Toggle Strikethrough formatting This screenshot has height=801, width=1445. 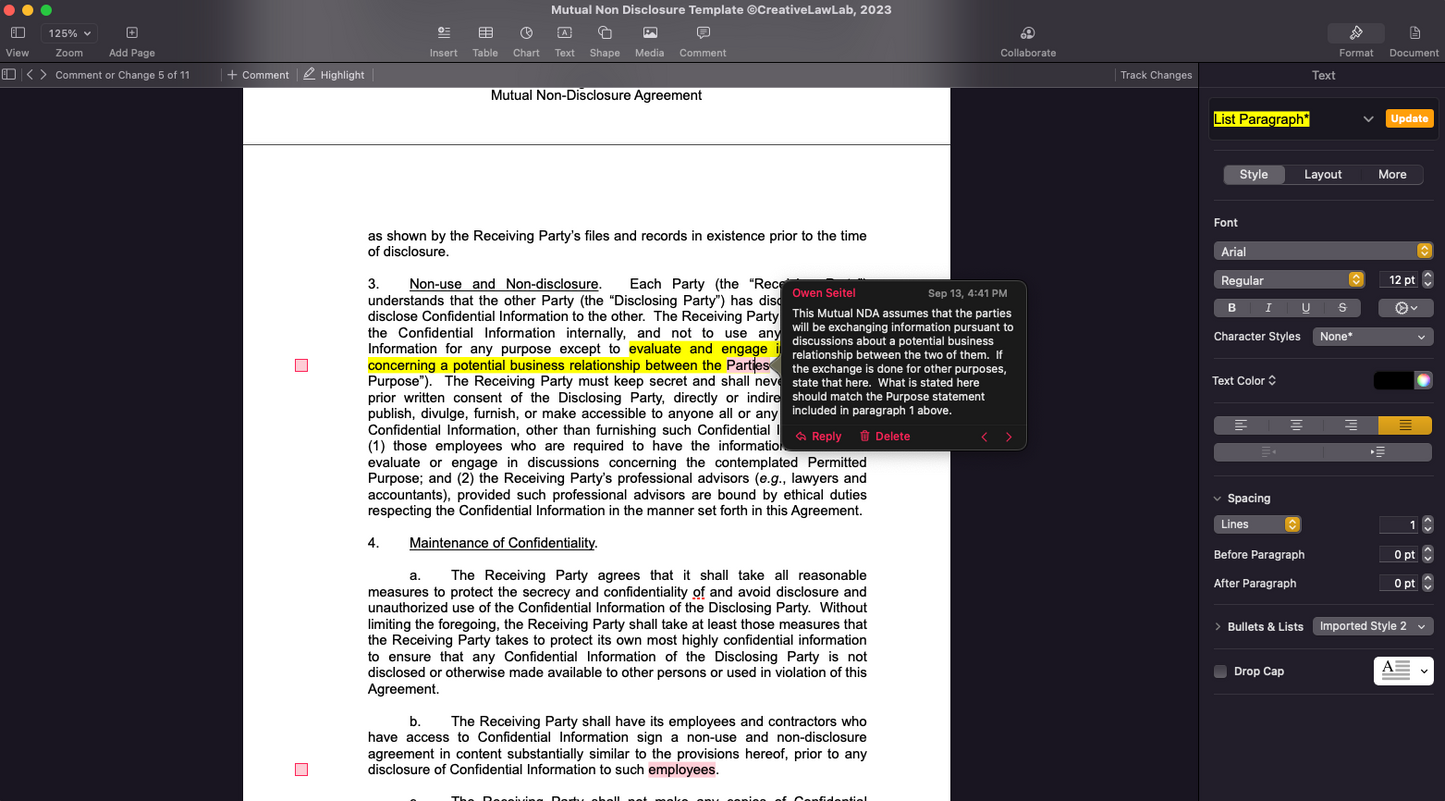[1342, 308]
